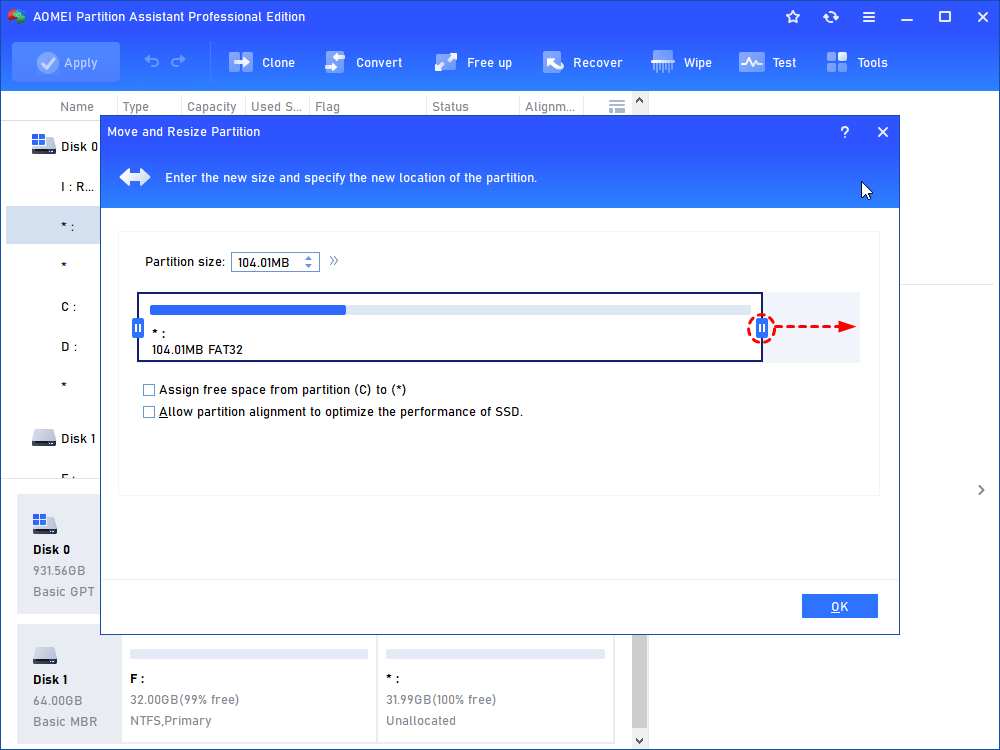
Task: Click the star favorites icon in title bar
Action: [x=793, y=17]
